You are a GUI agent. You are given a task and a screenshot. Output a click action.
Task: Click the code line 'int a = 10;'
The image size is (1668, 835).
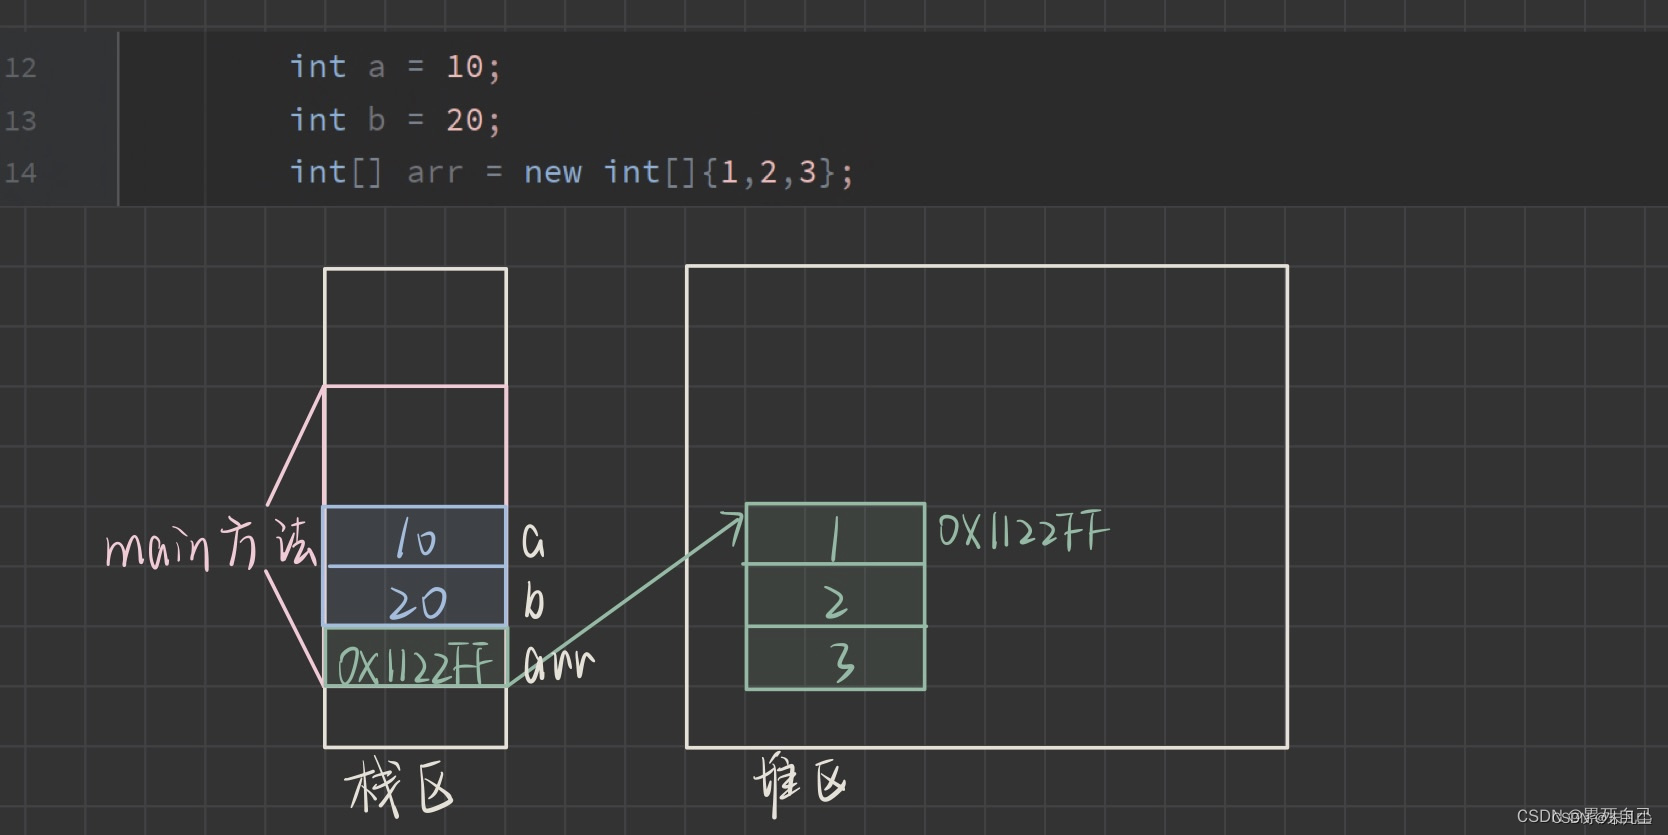pos(395,67)
